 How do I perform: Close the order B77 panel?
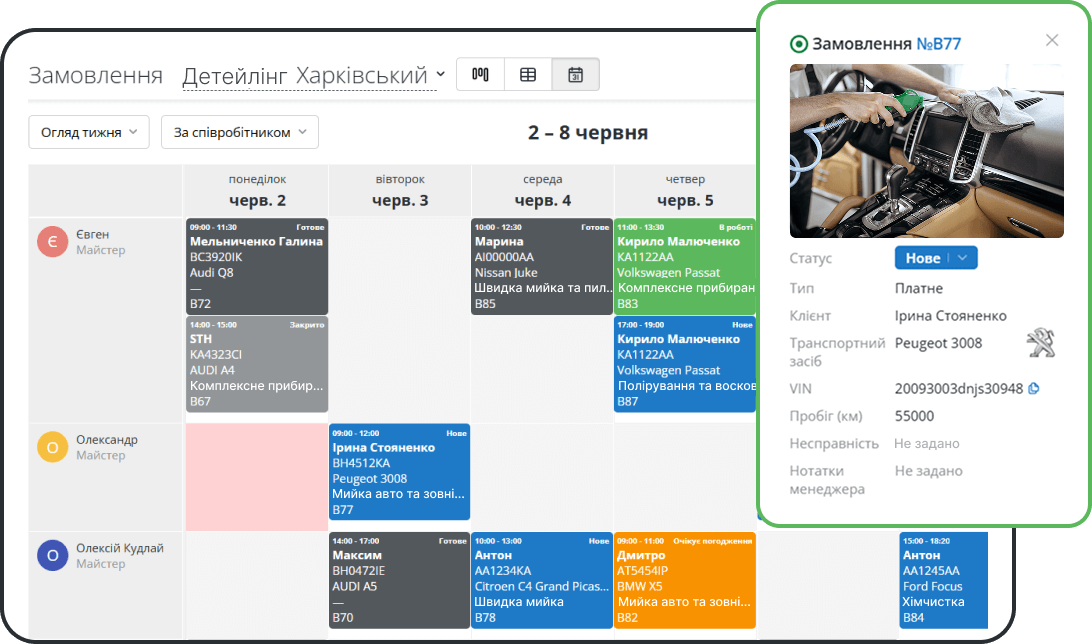tap(1051, 40)
